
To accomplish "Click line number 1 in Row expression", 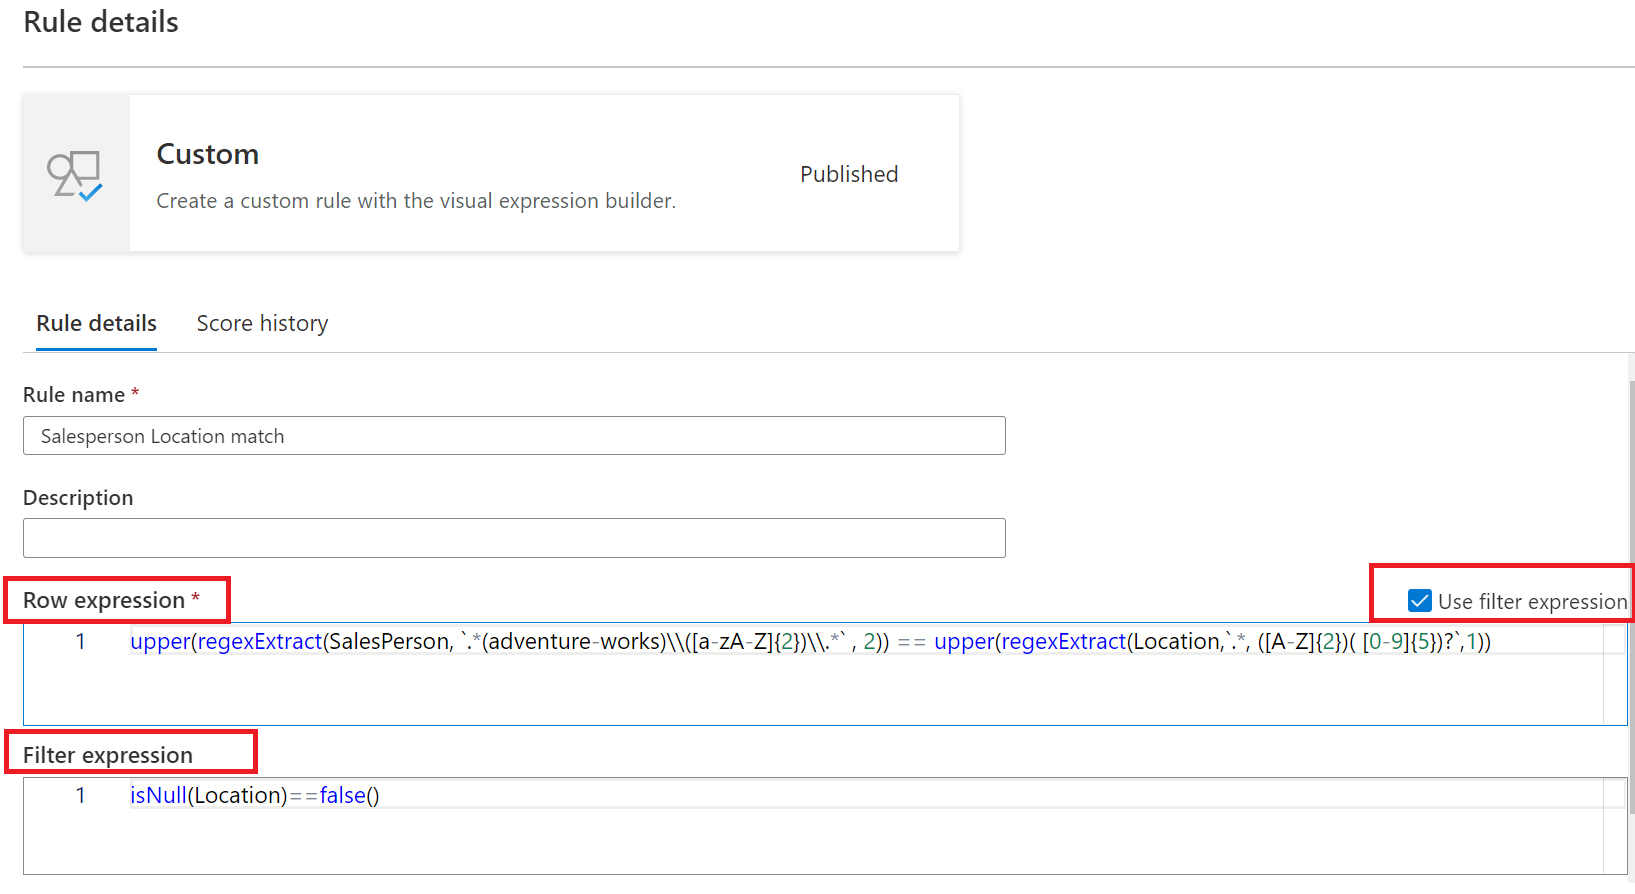I will (80, 642).
